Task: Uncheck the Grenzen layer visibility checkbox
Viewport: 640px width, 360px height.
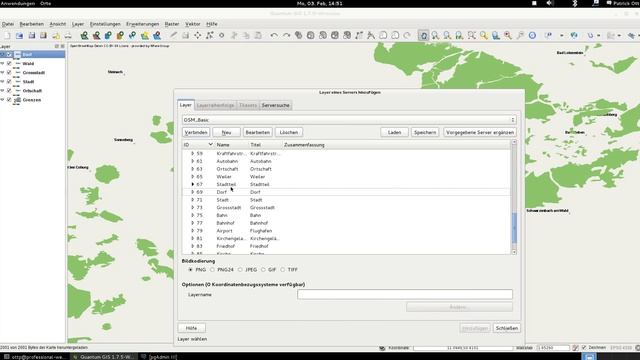Action: [9, 99]
